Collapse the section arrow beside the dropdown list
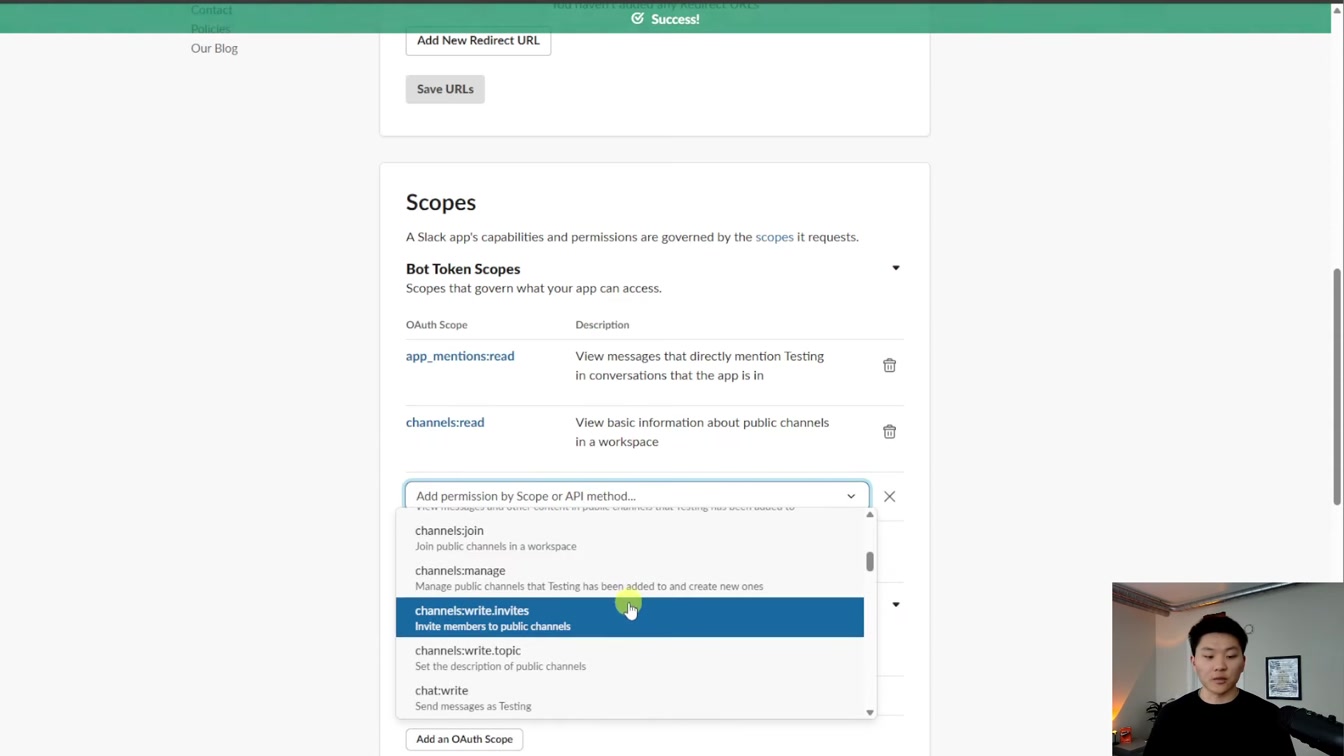 coord(896,604)
